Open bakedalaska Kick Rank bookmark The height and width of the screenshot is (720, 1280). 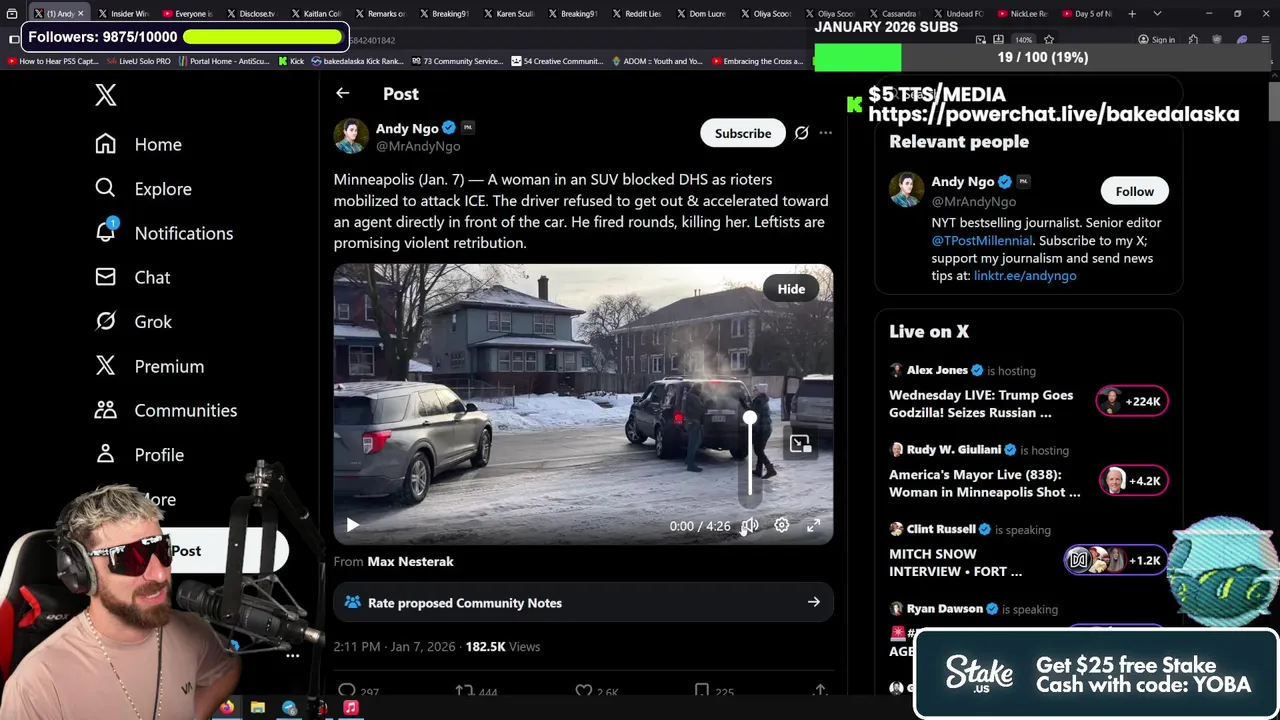357,61
